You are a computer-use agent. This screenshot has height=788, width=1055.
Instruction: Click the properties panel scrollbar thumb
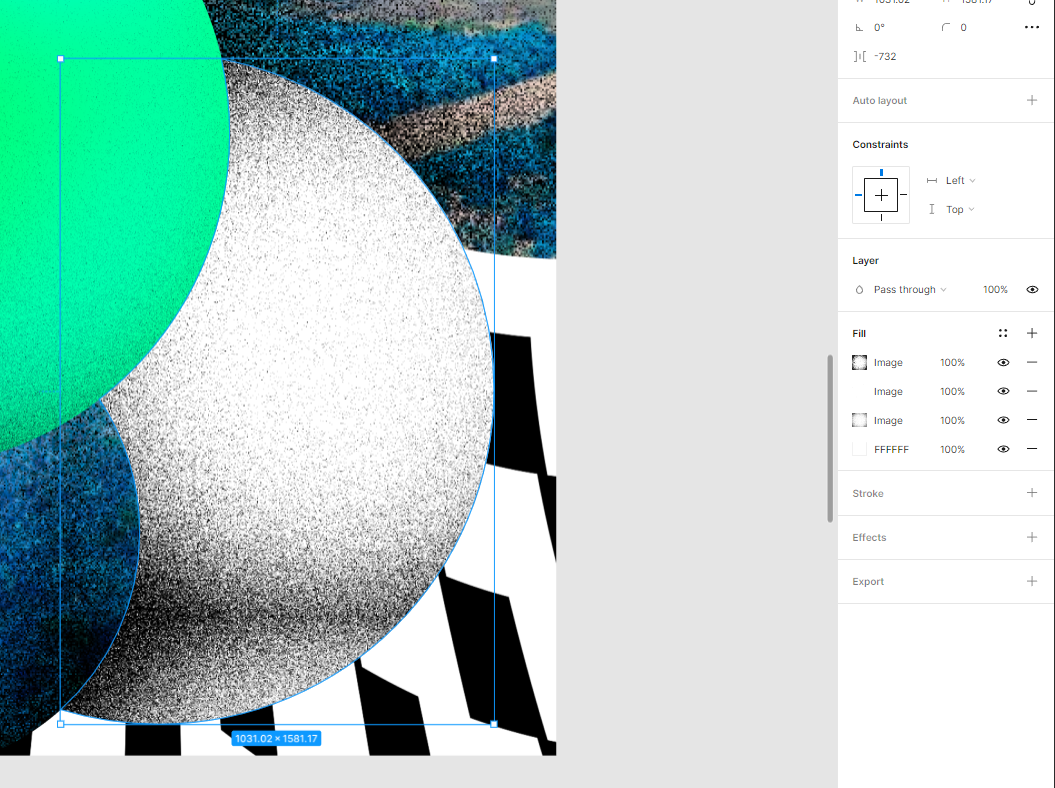[x=830, y=438]
